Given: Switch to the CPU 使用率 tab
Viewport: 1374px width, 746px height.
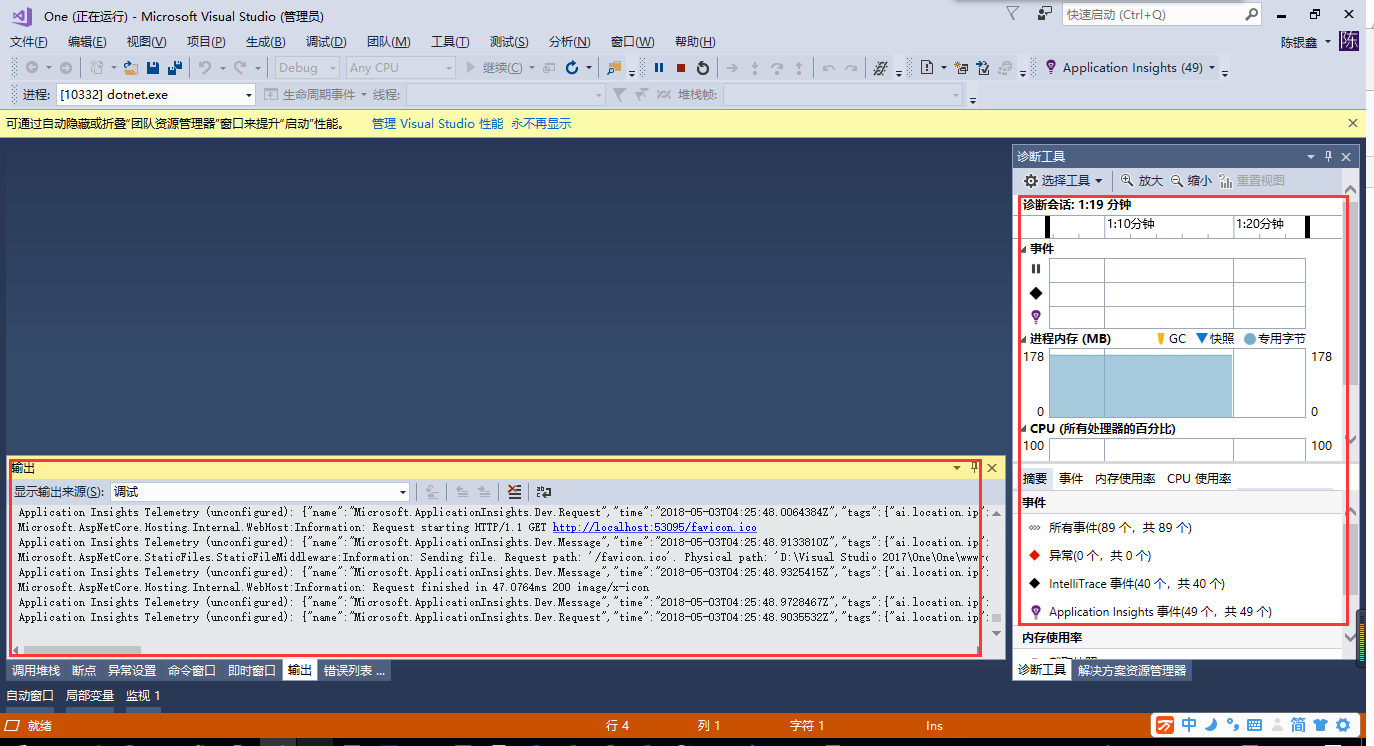Looking at the screenshot, I should [x=1199, y=479].
